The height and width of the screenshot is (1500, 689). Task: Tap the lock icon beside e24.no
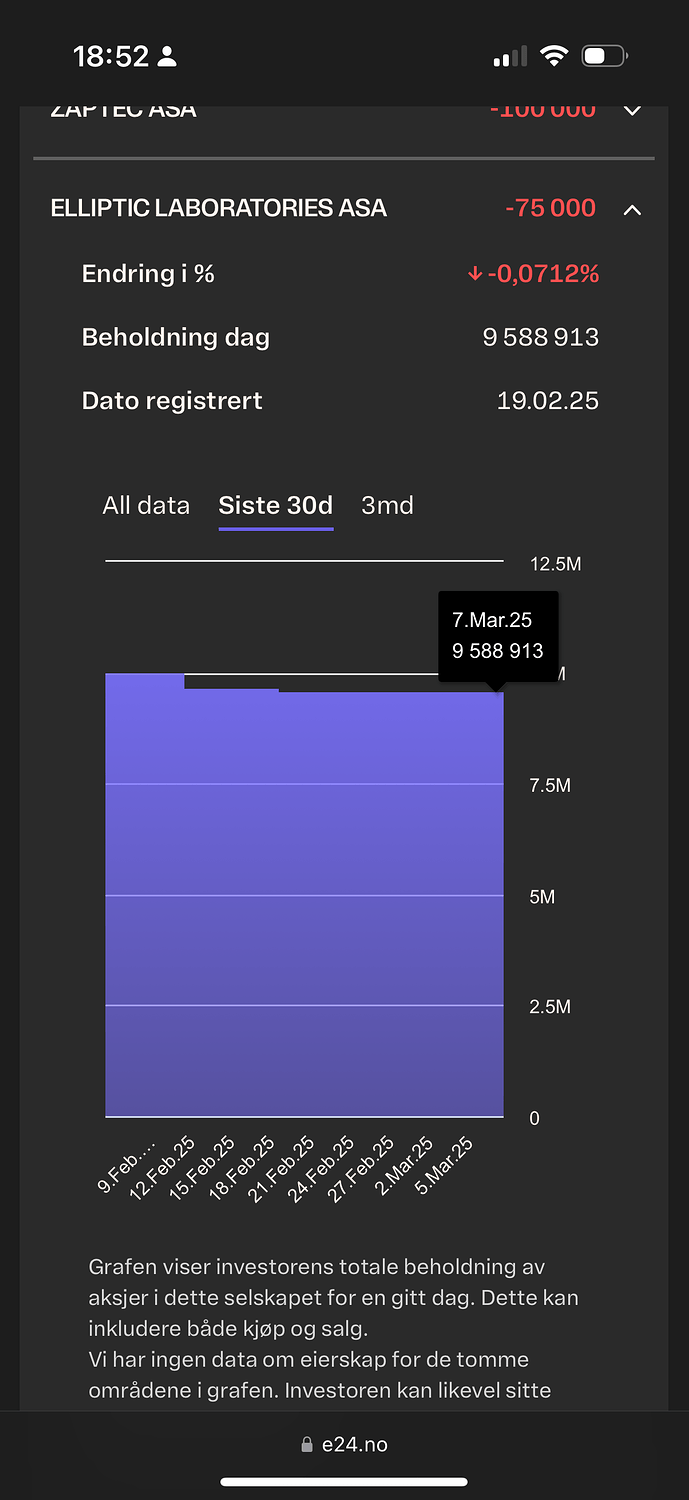coord(307,1445)
